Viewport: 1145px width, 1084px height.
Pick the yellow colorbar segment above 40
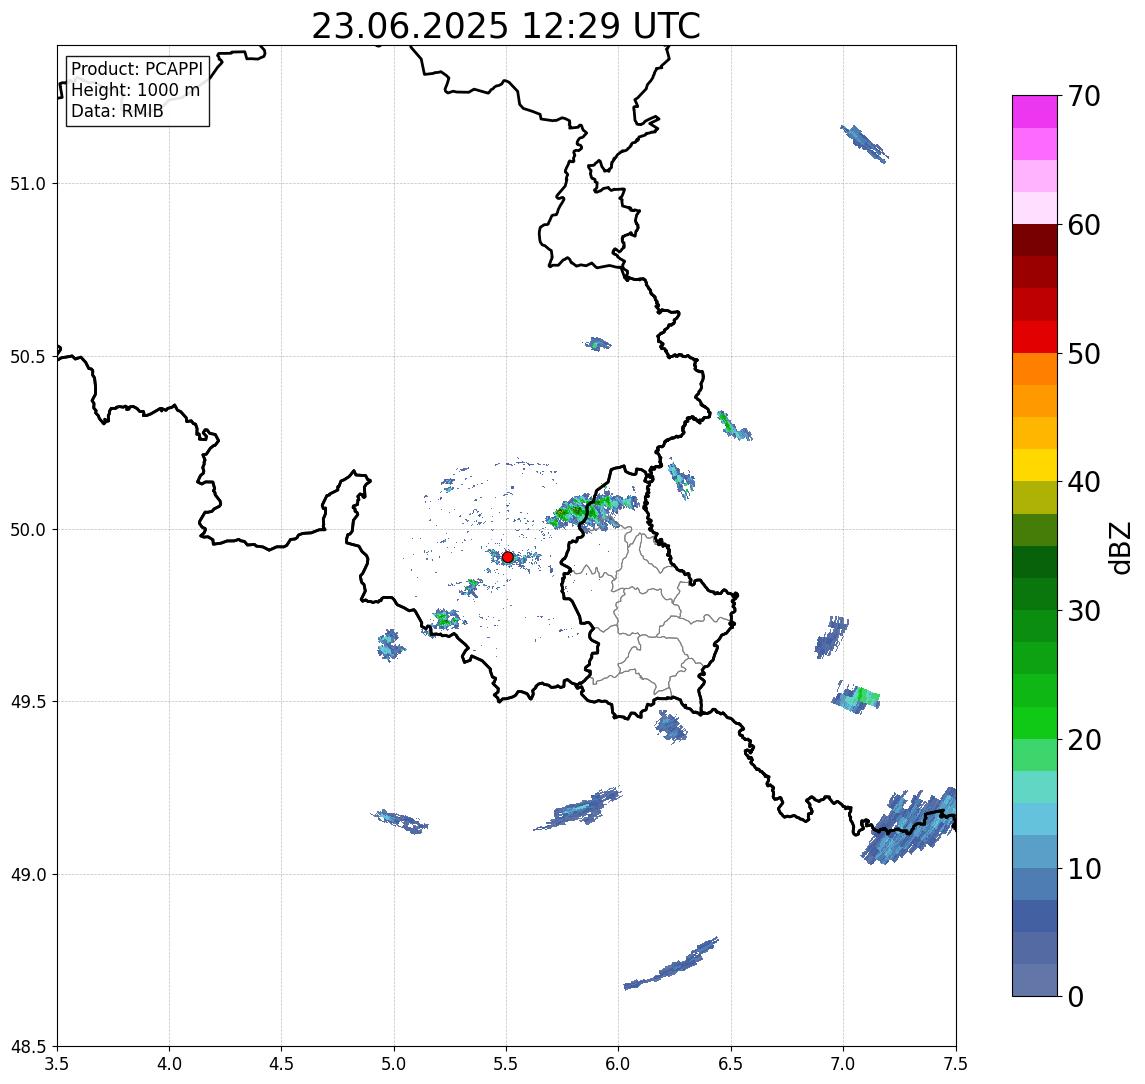click(1035, 465)
